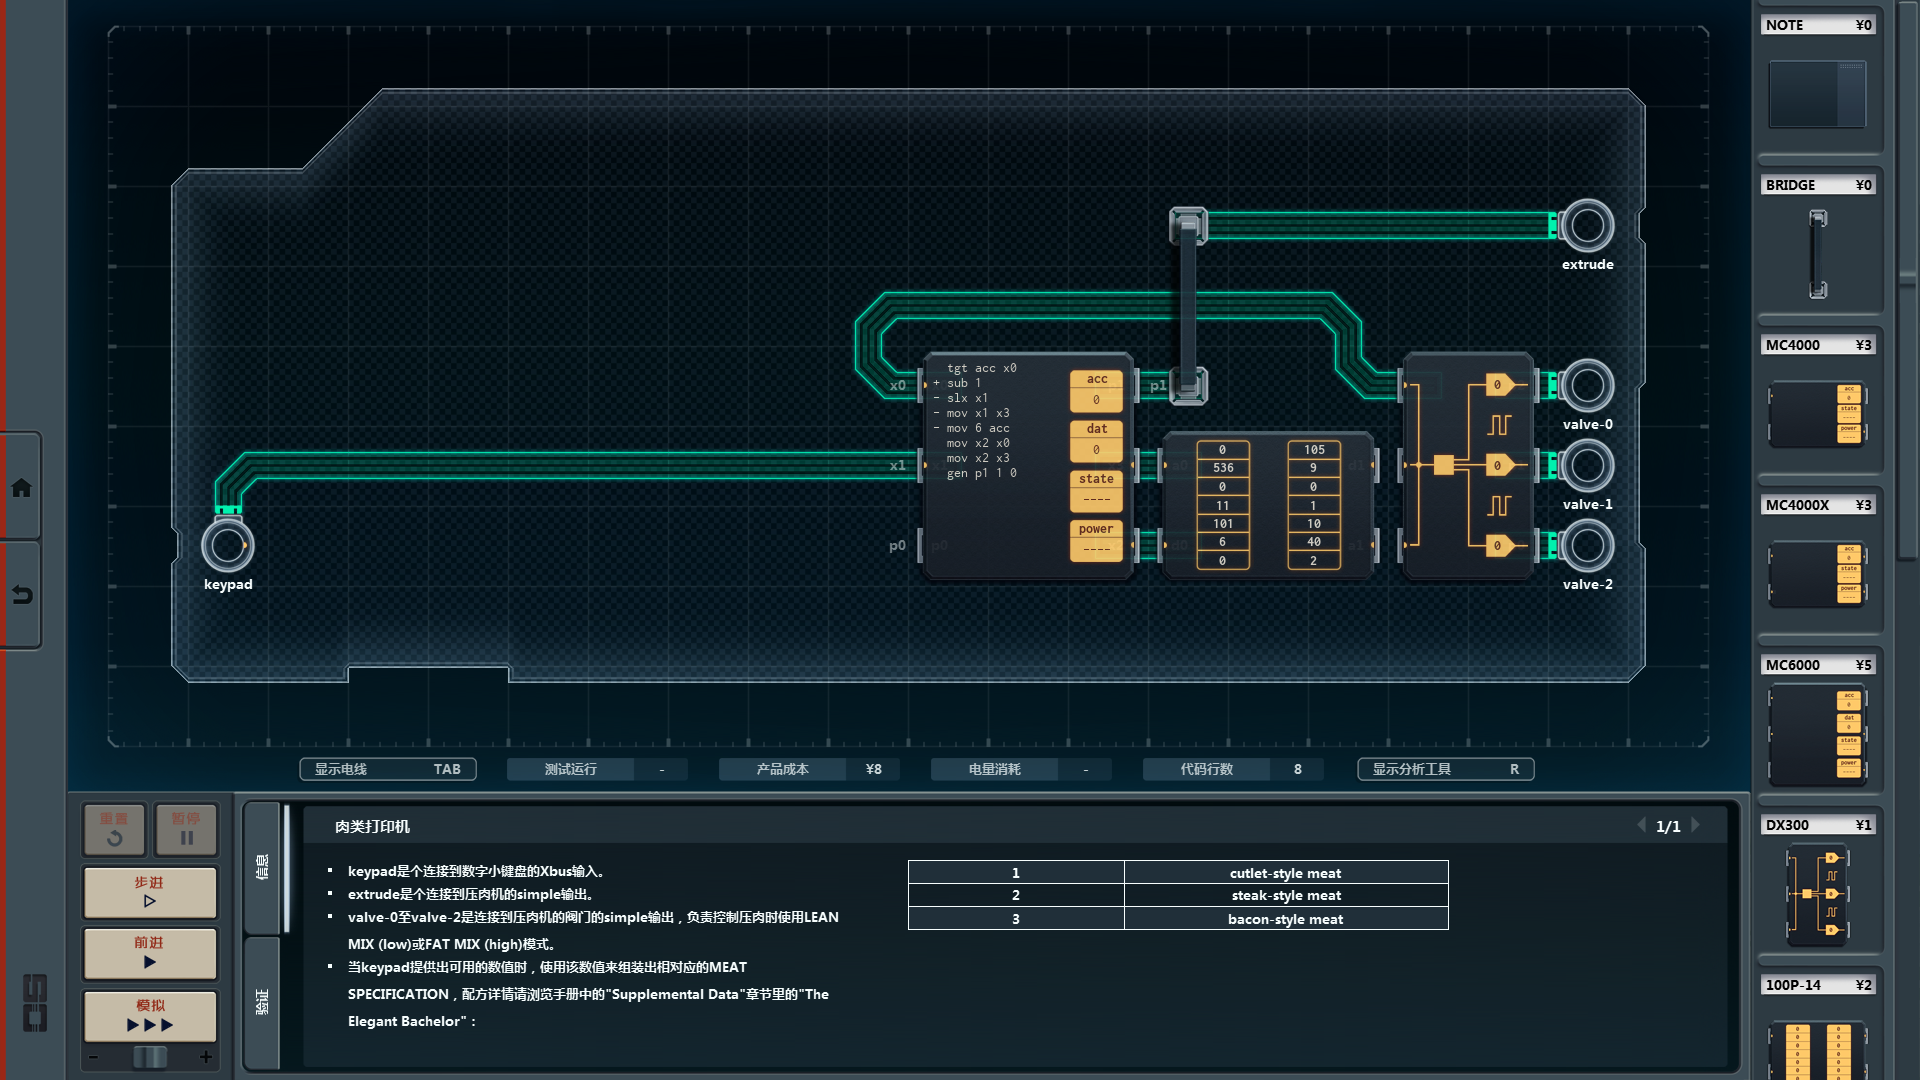1920x1080 pixels.
Task: Pick the BRIDGE component from parts list
Action: [x=1817, y=254]
